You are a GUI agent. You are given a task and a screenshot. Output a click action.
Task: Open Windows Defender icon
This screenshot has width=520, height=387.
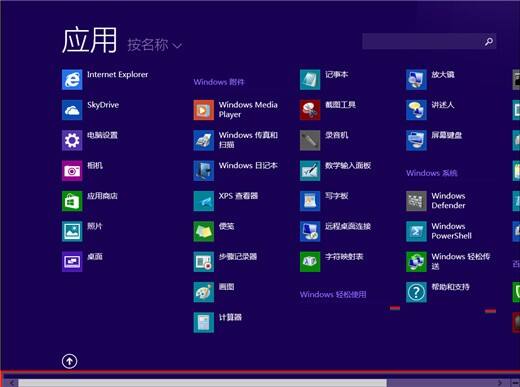coord(416,201)
